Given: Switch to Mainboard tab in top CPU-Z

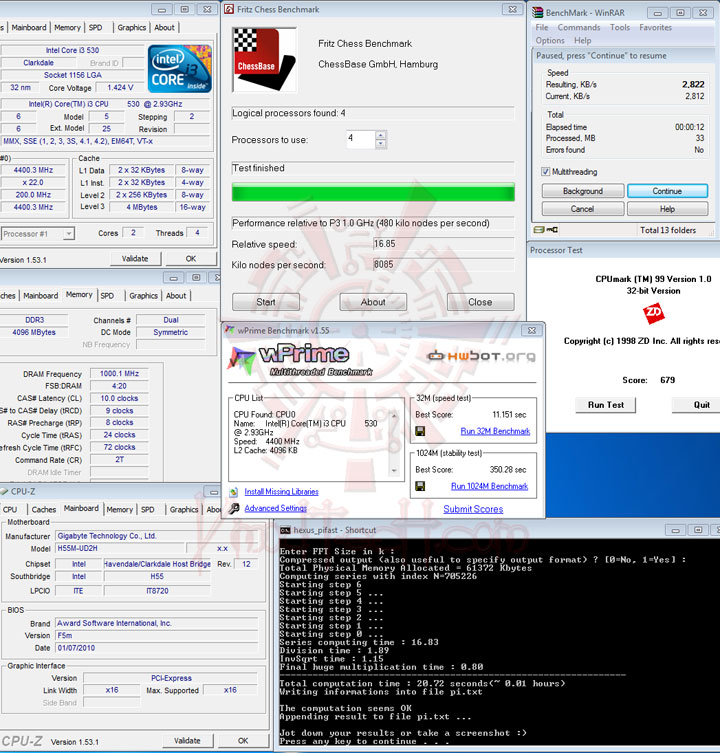Looking at the screenshot, I should [29, 27].
